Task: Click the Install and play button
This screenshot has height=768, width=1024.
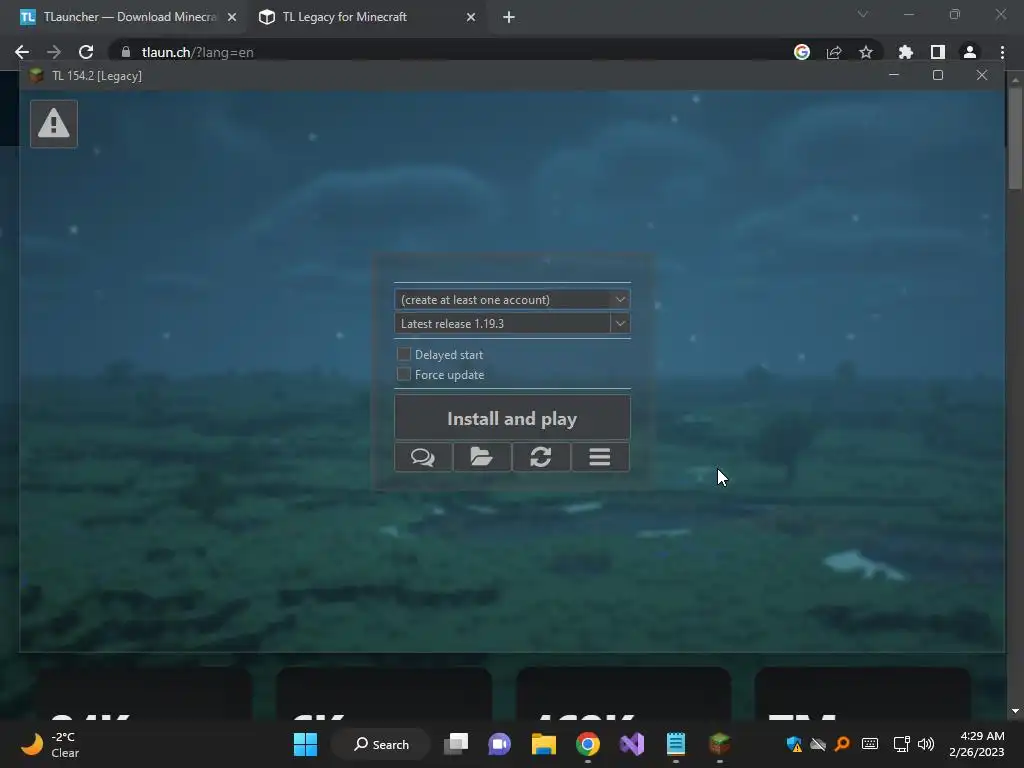Action: [512, 418]
